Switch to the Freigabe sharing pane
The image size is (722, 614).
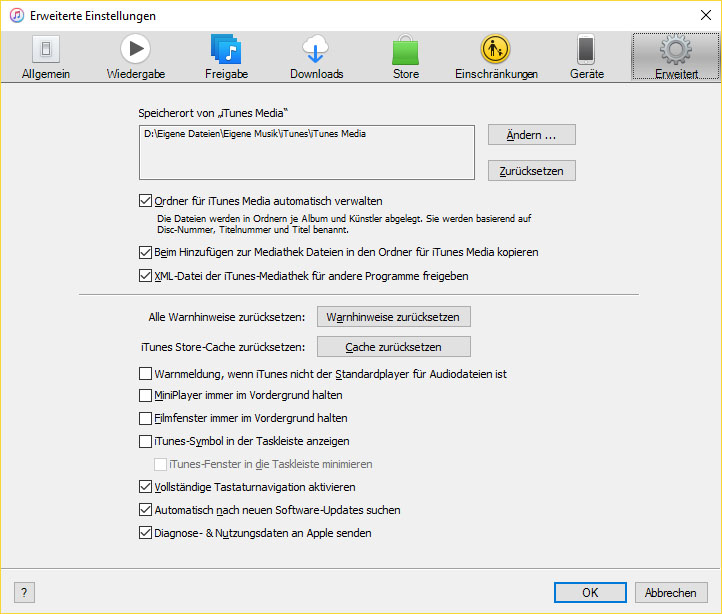click(x=226, y=57)
